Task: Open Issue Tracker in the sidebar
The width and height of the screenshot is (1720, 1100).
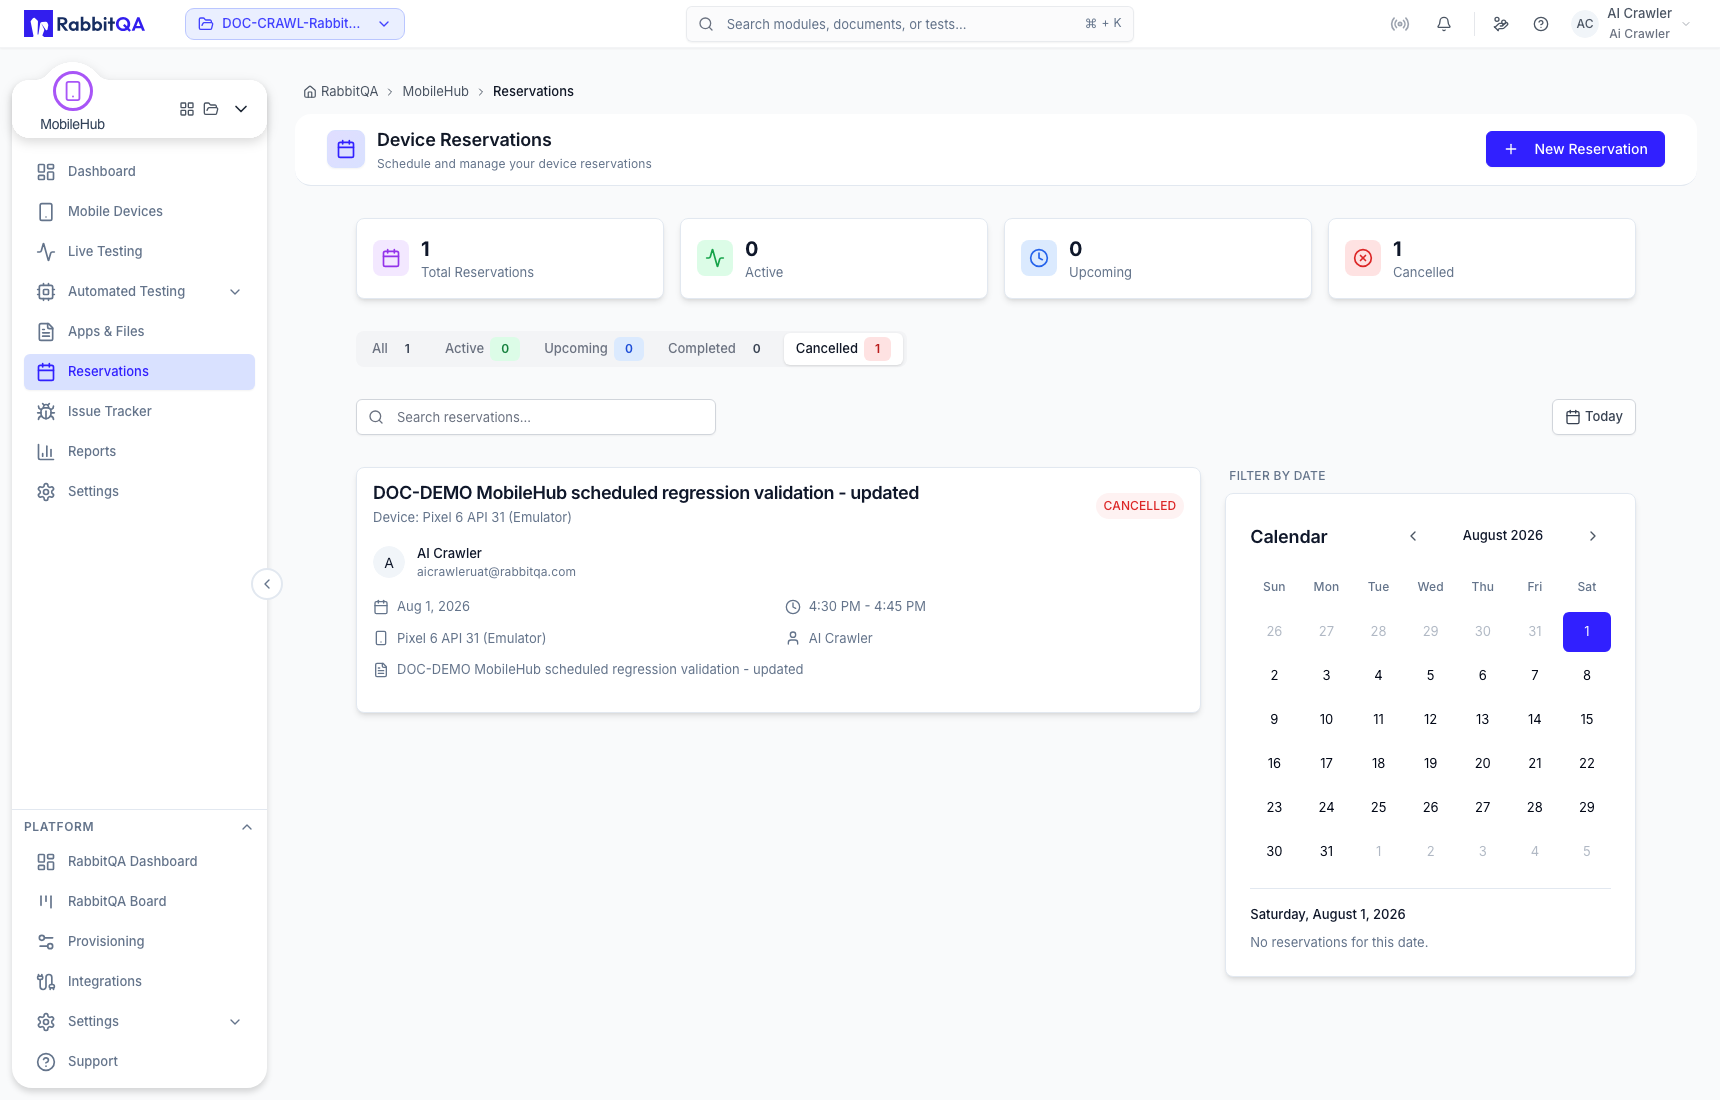Action: click(x=140, y=412)
